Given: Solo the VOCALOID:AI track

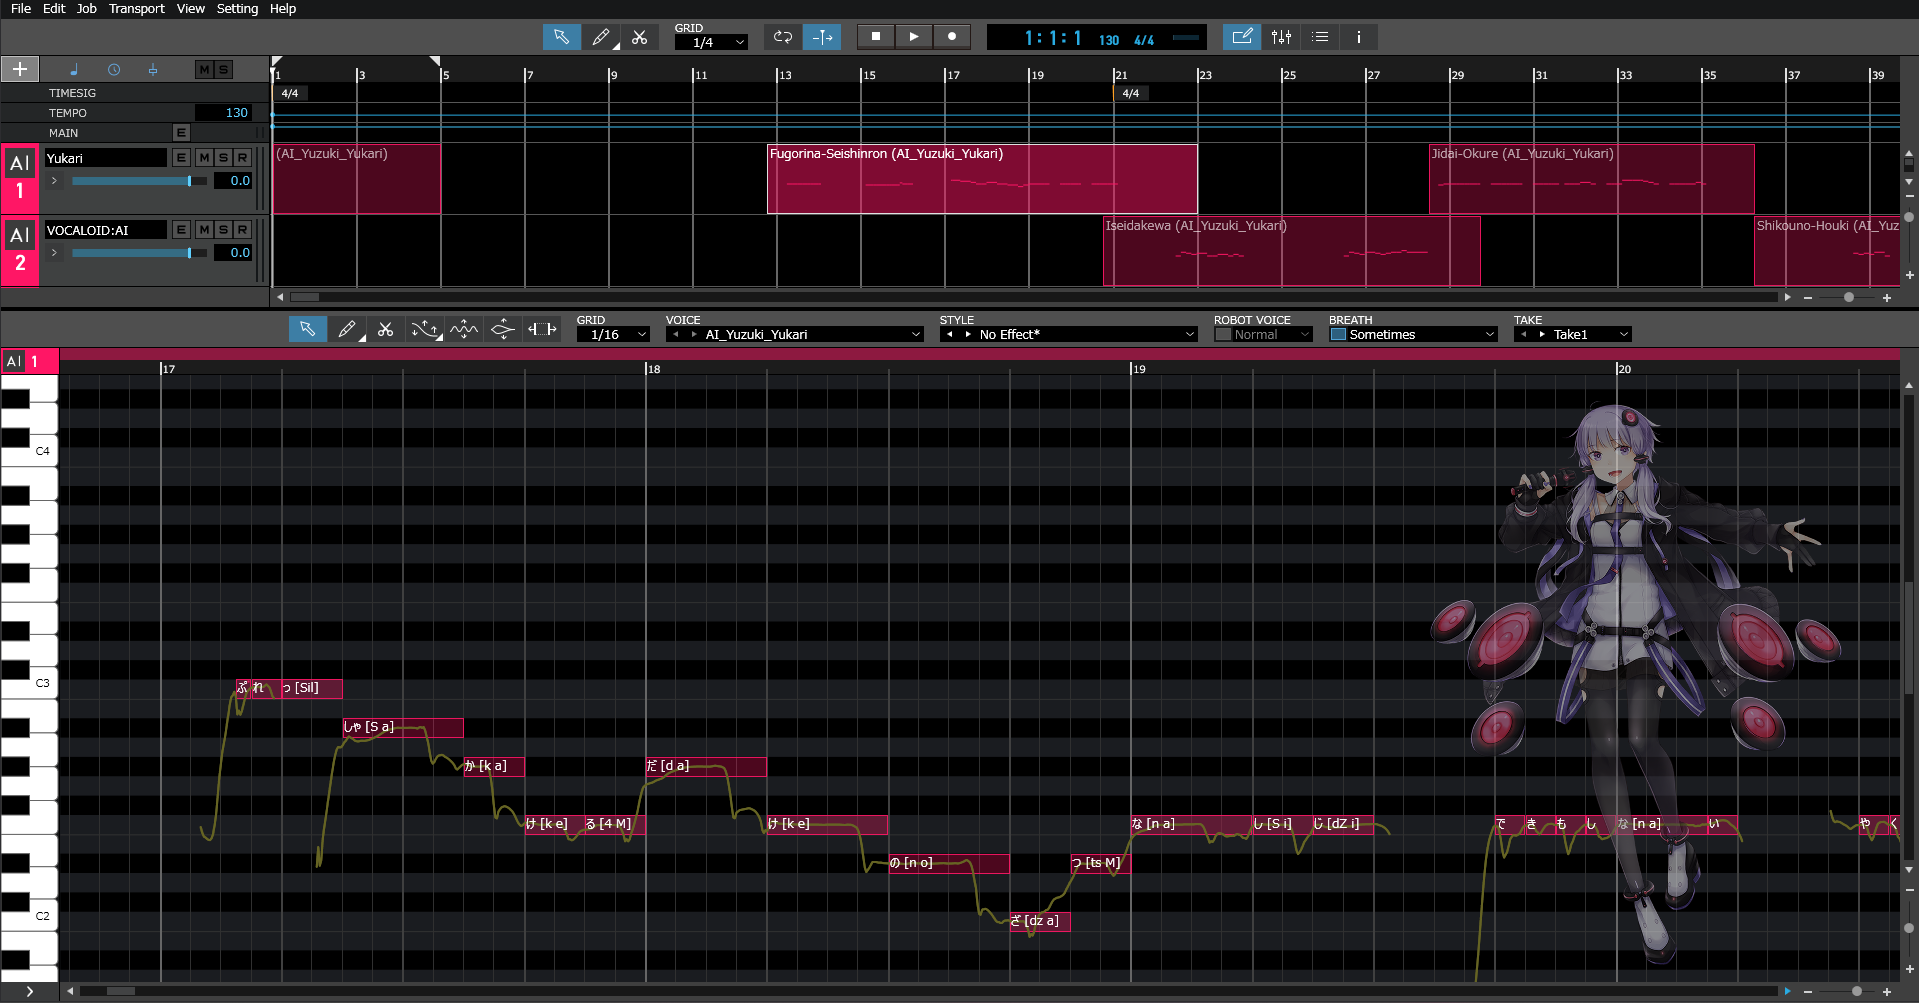Looking at the screenshot, I should [223, 230].
